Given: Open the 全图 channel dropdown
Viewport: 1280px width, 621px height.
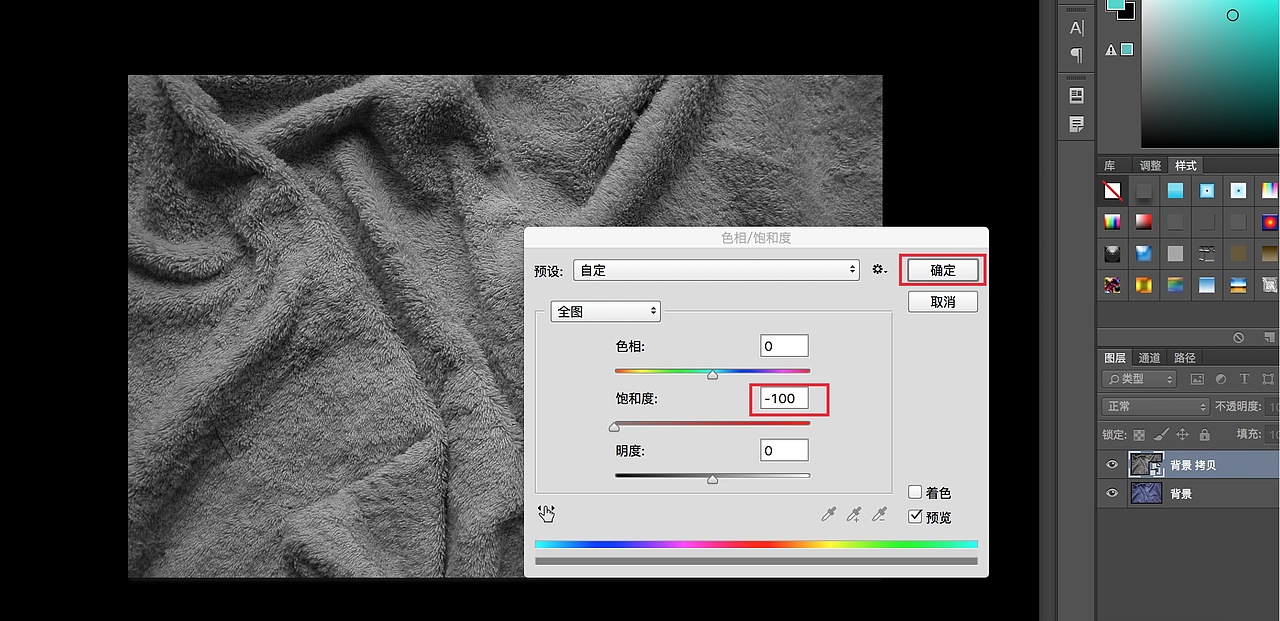Looking at the screenshot, I should (x=606, y=311).
